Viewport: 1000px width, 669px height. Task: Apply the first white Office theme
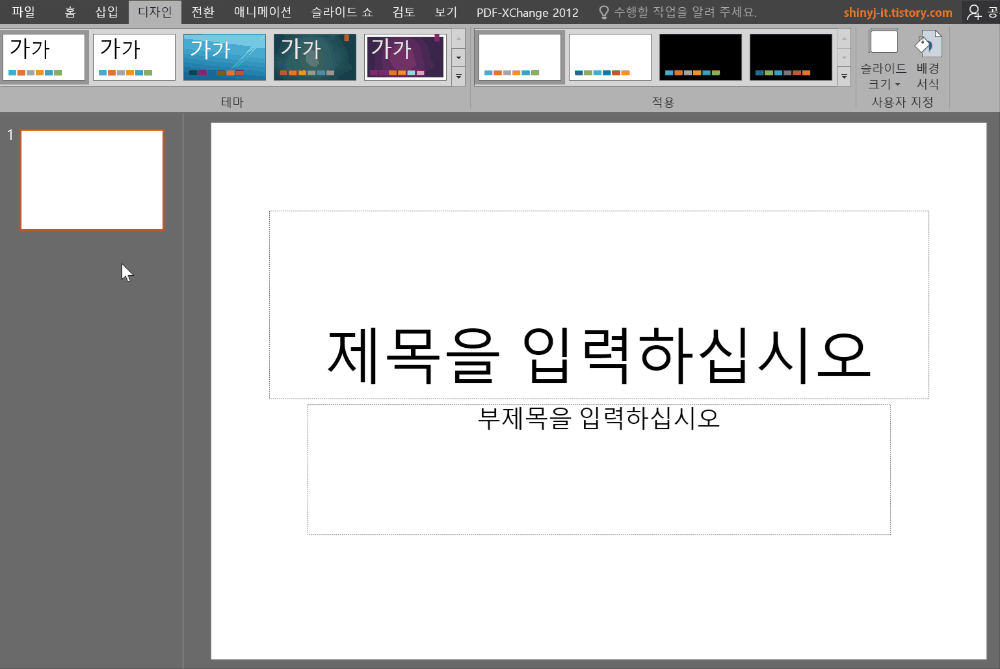[44, 57]
